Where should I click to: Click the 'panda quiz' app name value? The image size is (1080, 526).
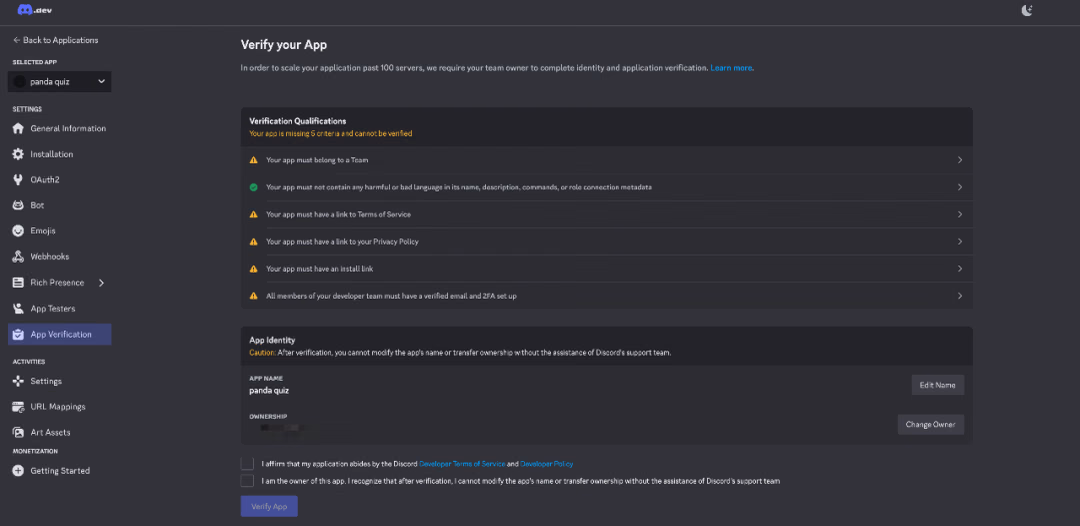pos(269,390)
